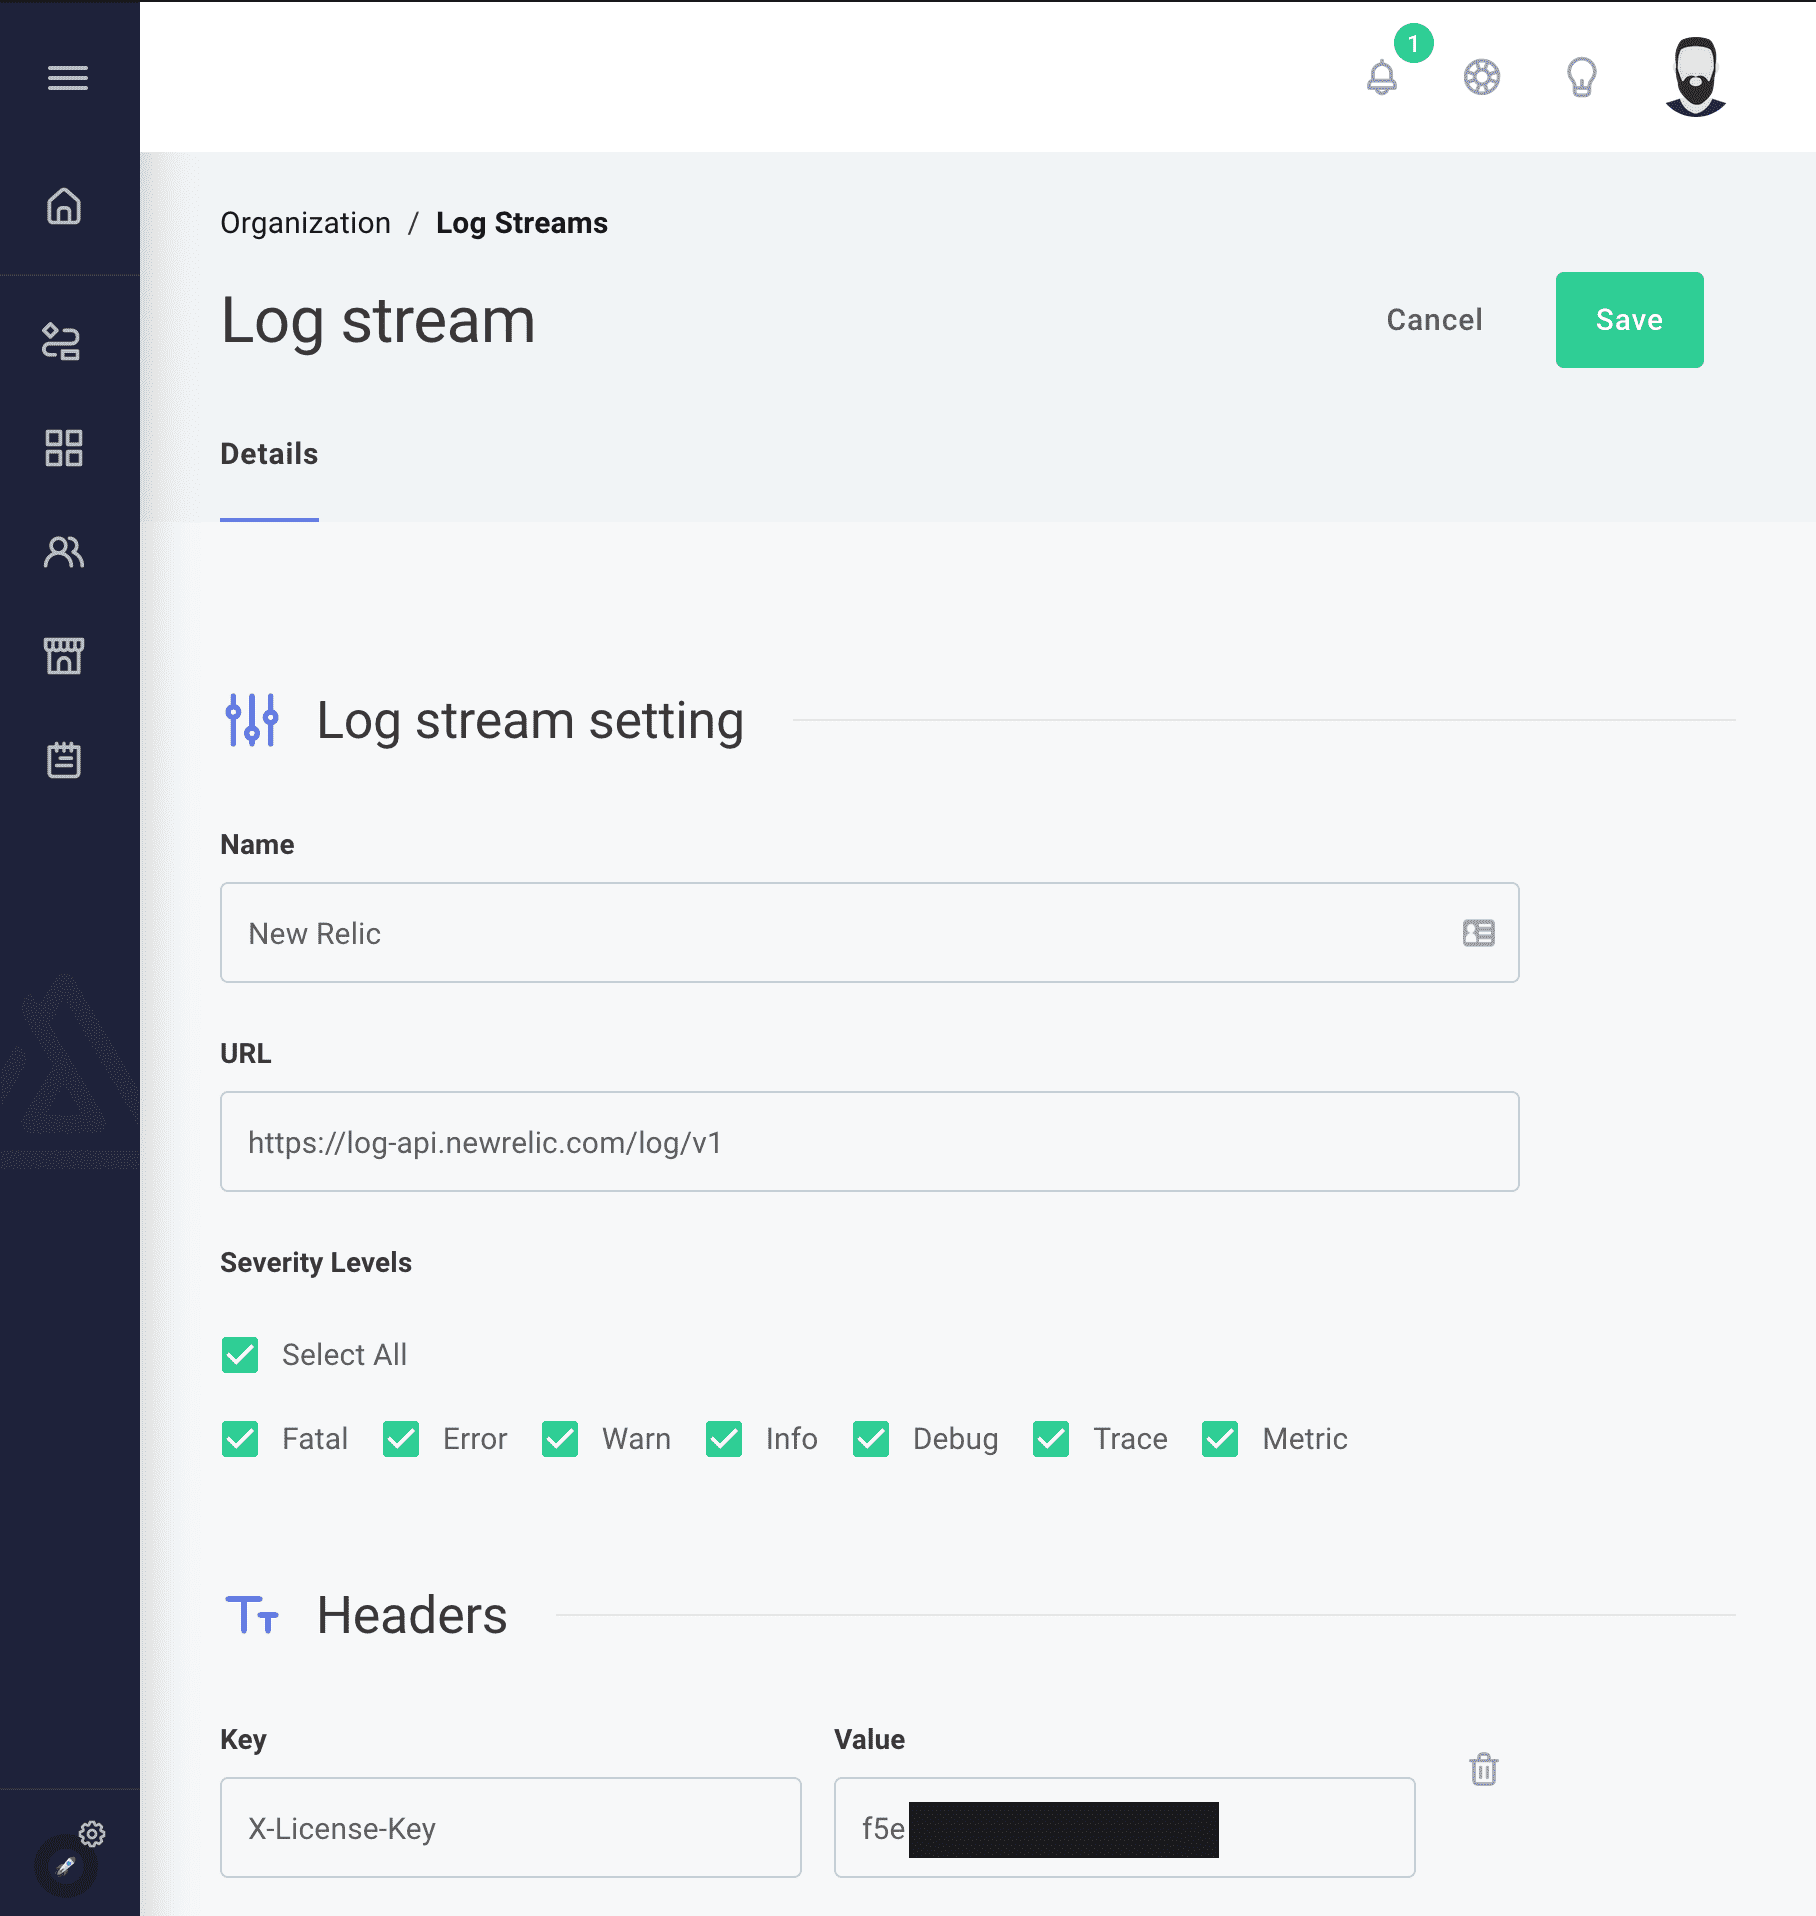Uncheck the Select All severity checkbox
The width and height of the screenshot is (1816, 1916).
coord(240,1355)
